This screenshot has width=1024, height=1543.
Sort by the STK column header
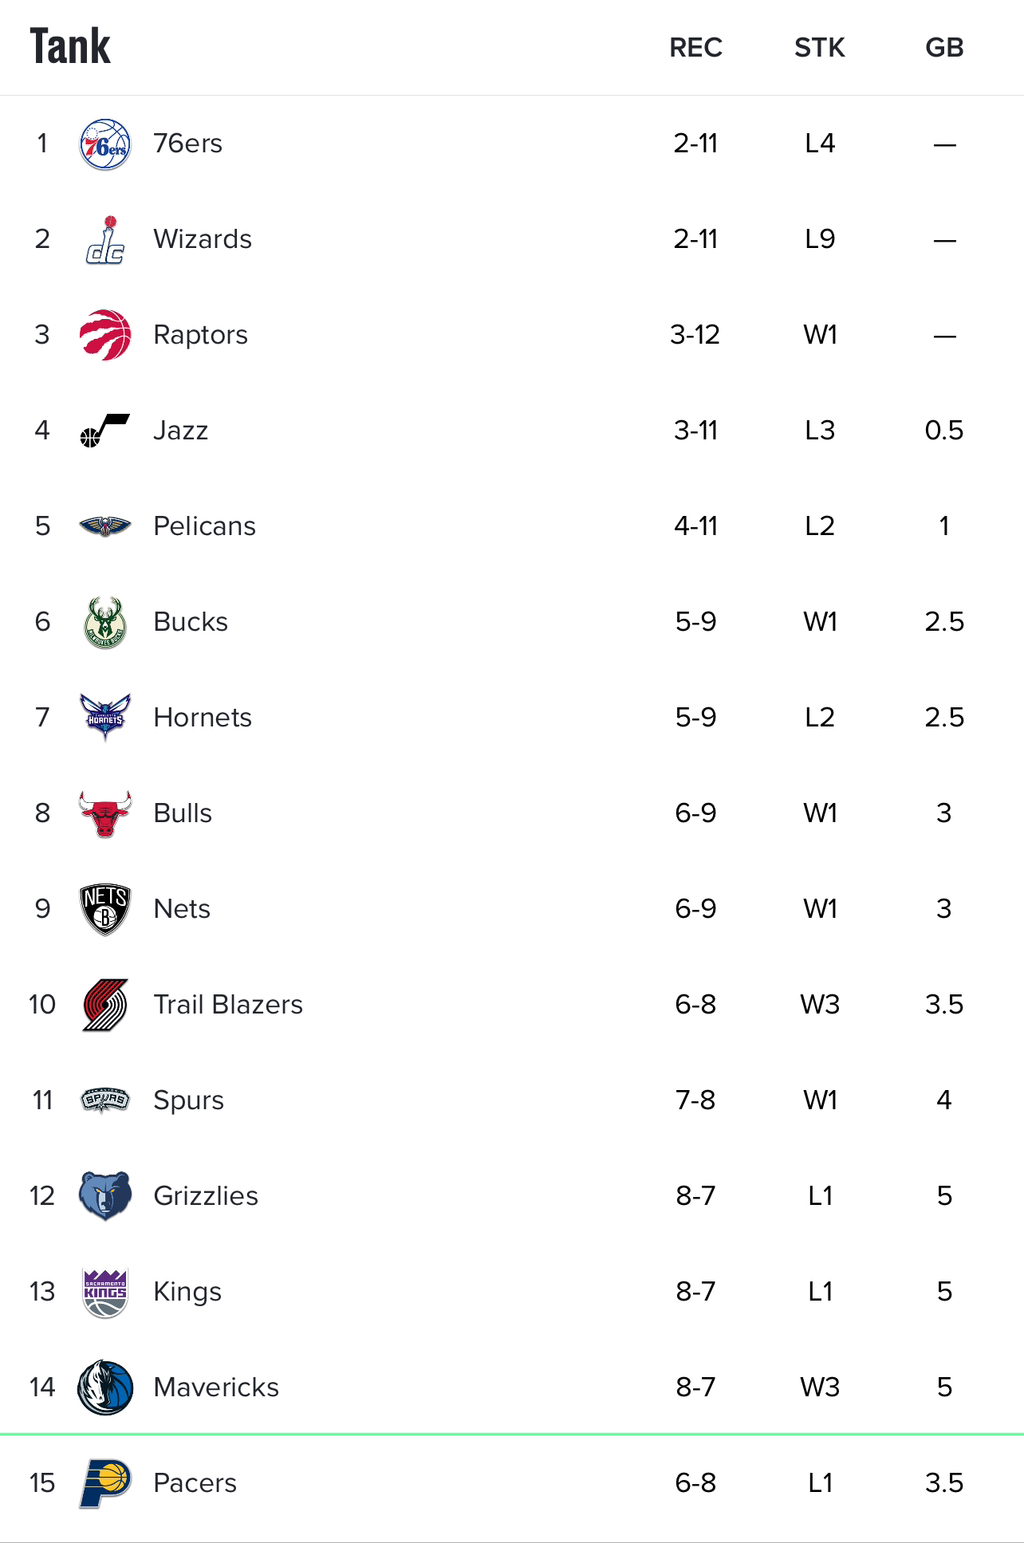pyautogui.click(x=820, y=48)
